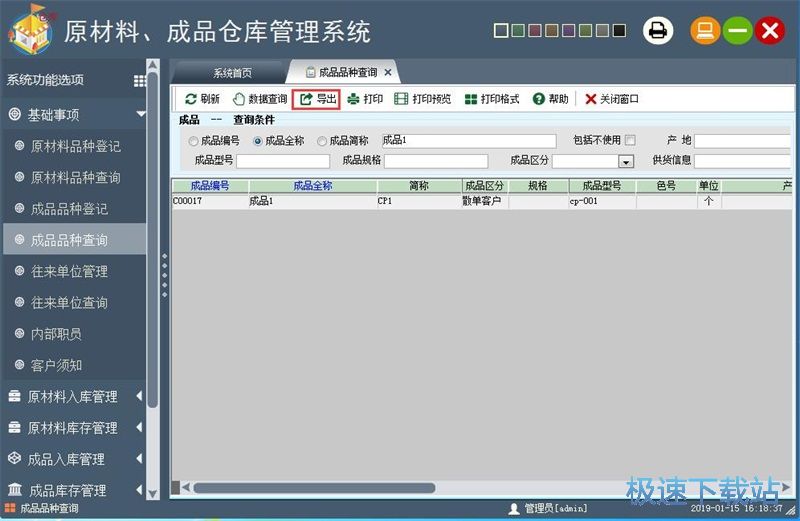
Task: Click the white round printer icon in header
Action: click(x=658, y=31)
